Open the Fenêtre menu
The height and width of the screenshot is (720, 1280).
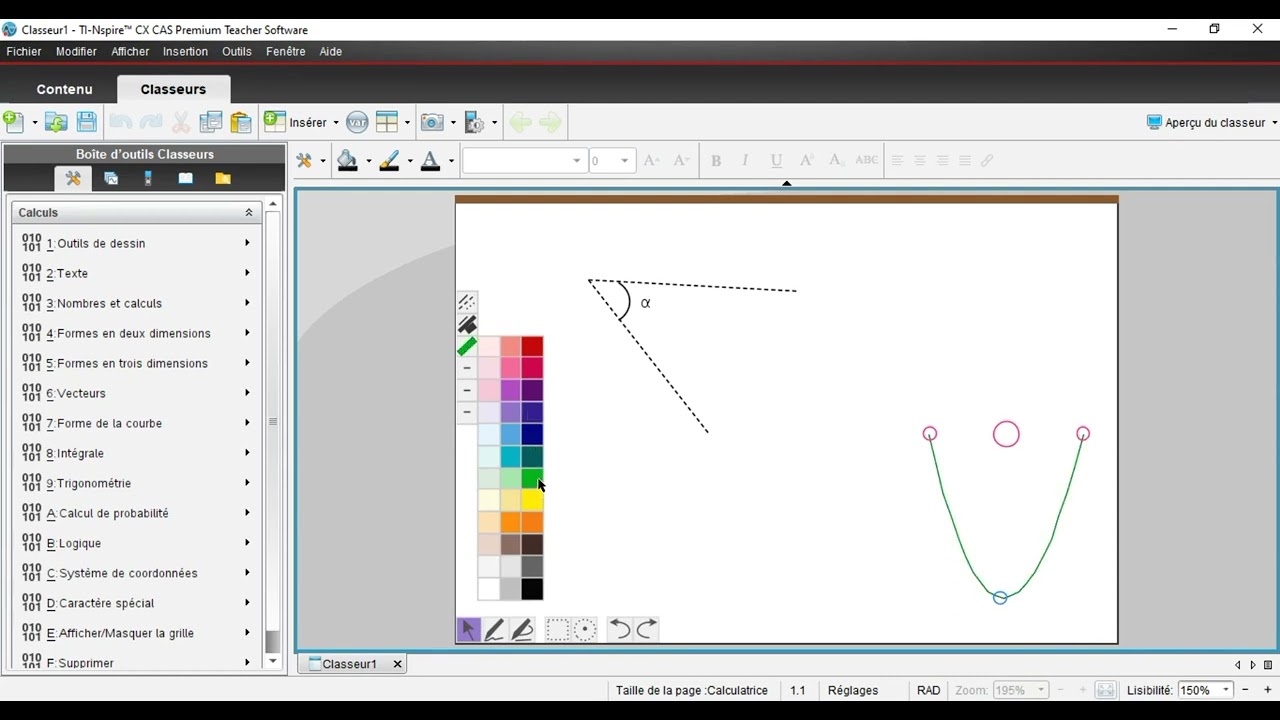click(286, 51)
